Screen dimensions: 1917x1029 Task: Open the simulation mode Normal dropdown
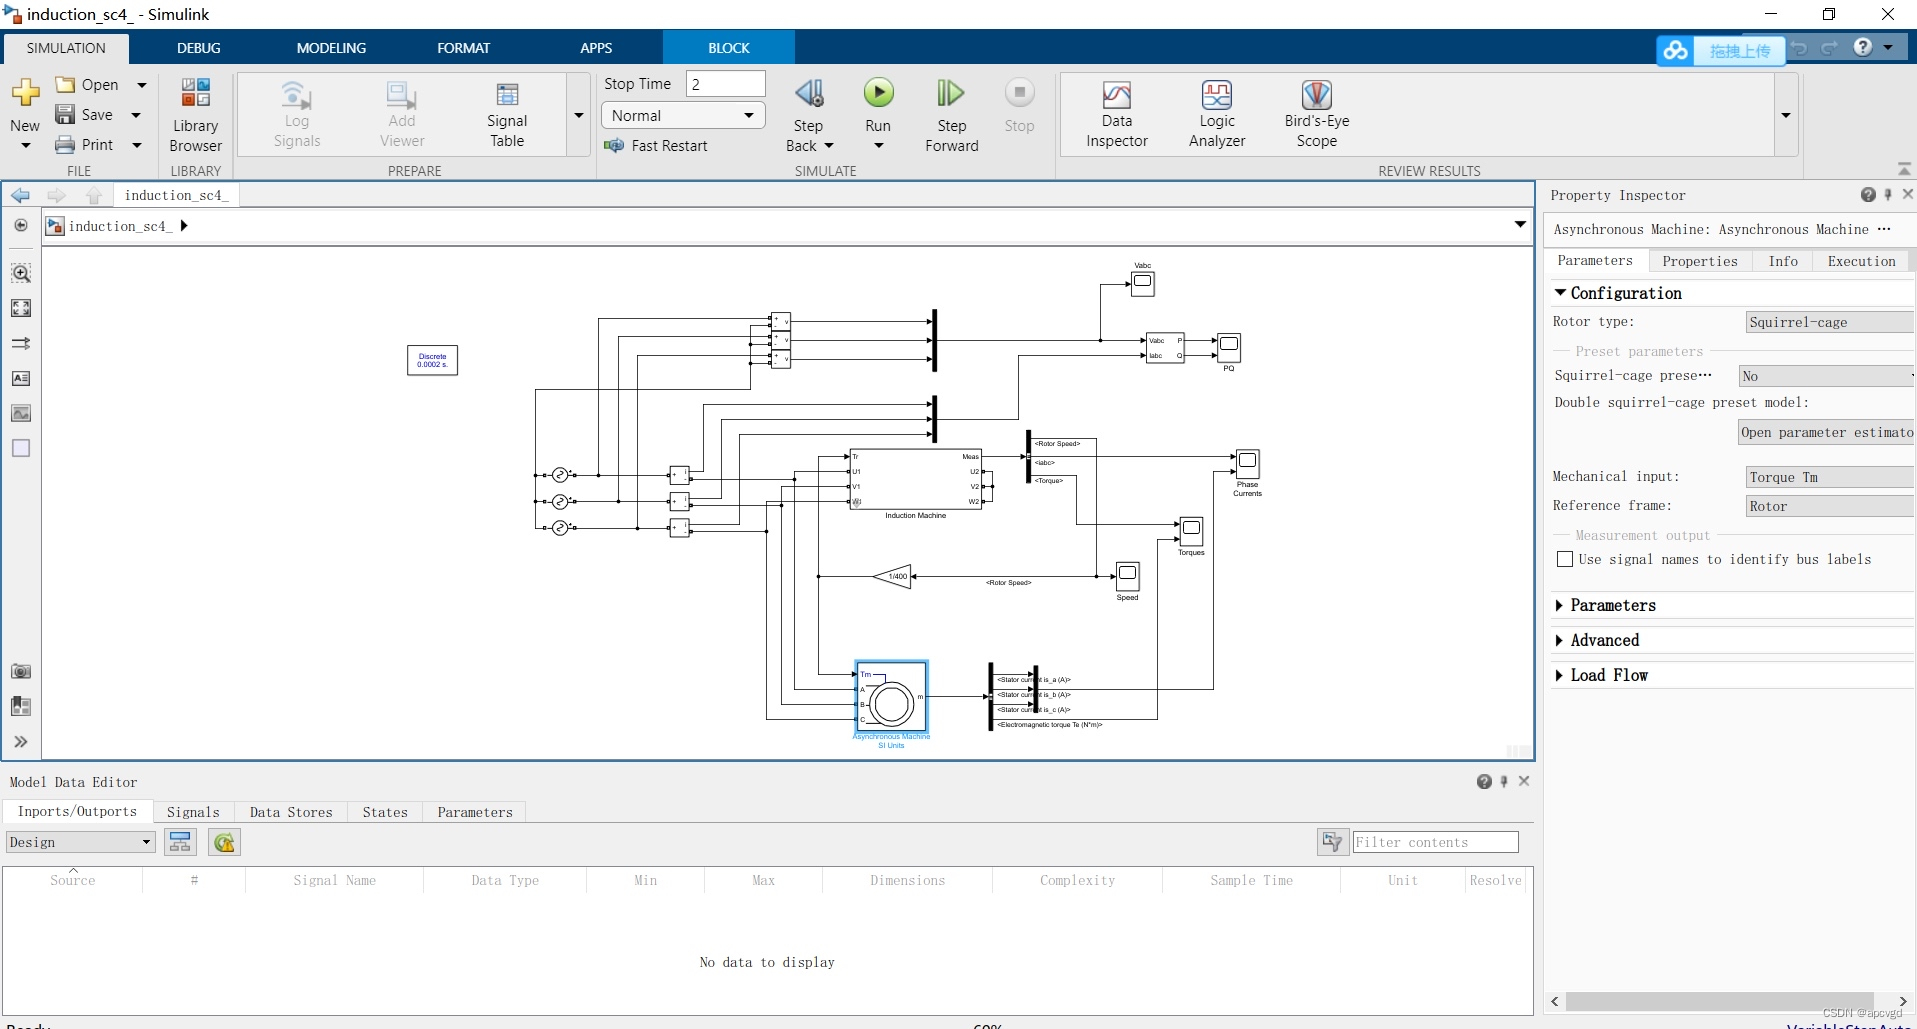coord(683,116)
